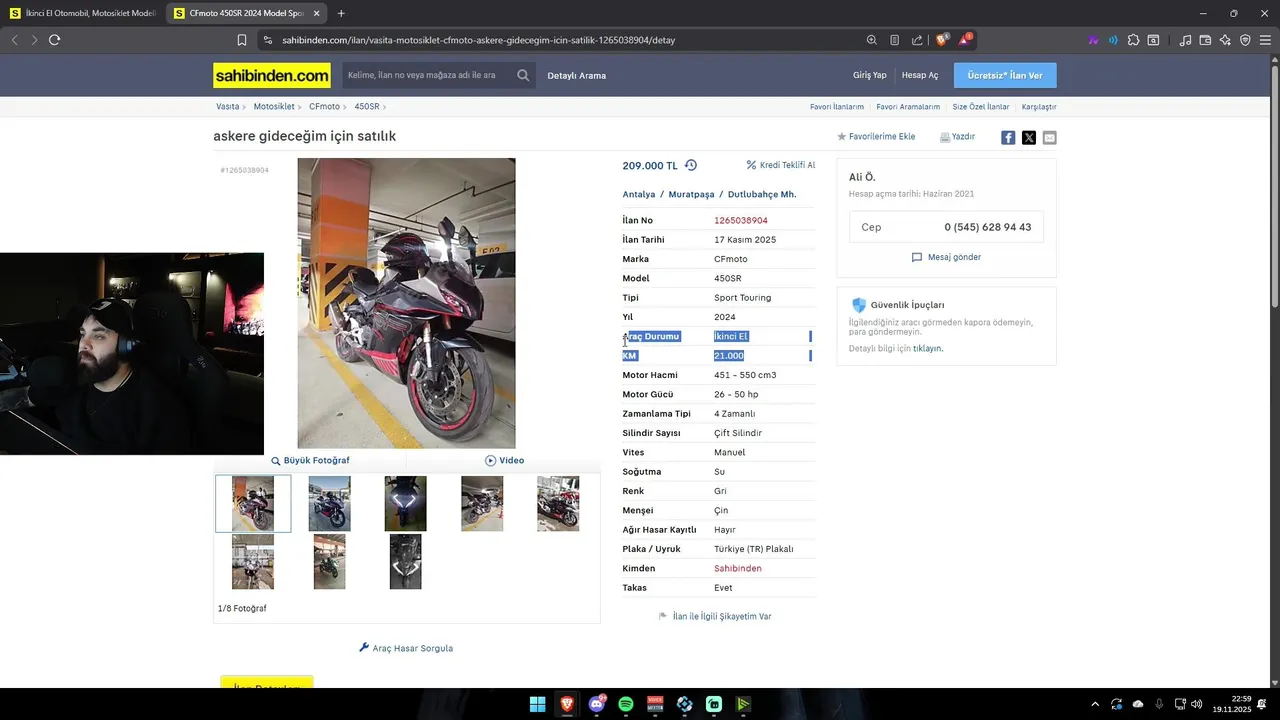Click Ücretsiz İlan Ver button
The height and width of the screenshot is (720, 1280).
(x=1005, y=75)
